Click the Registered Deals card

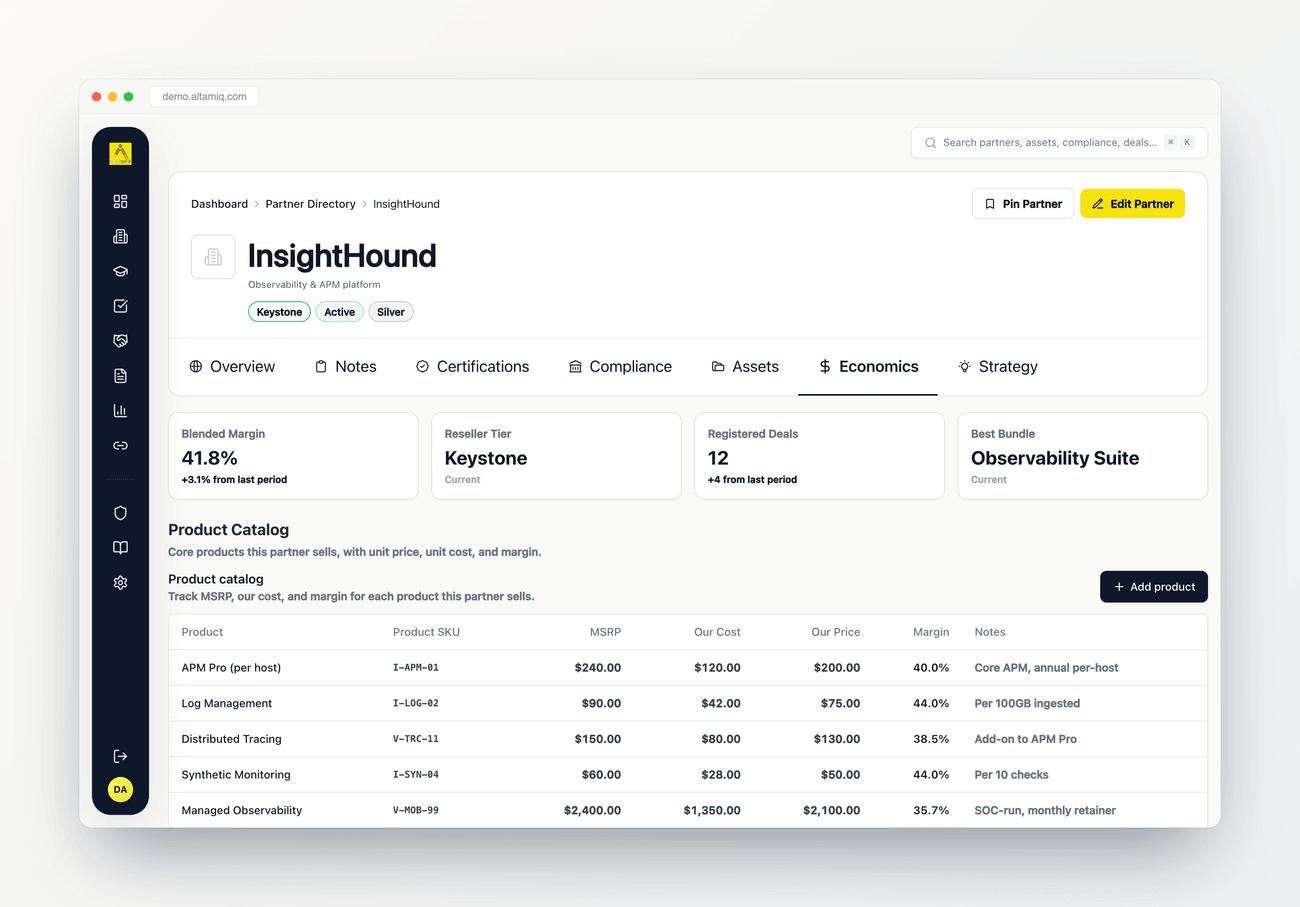(819, 456)
